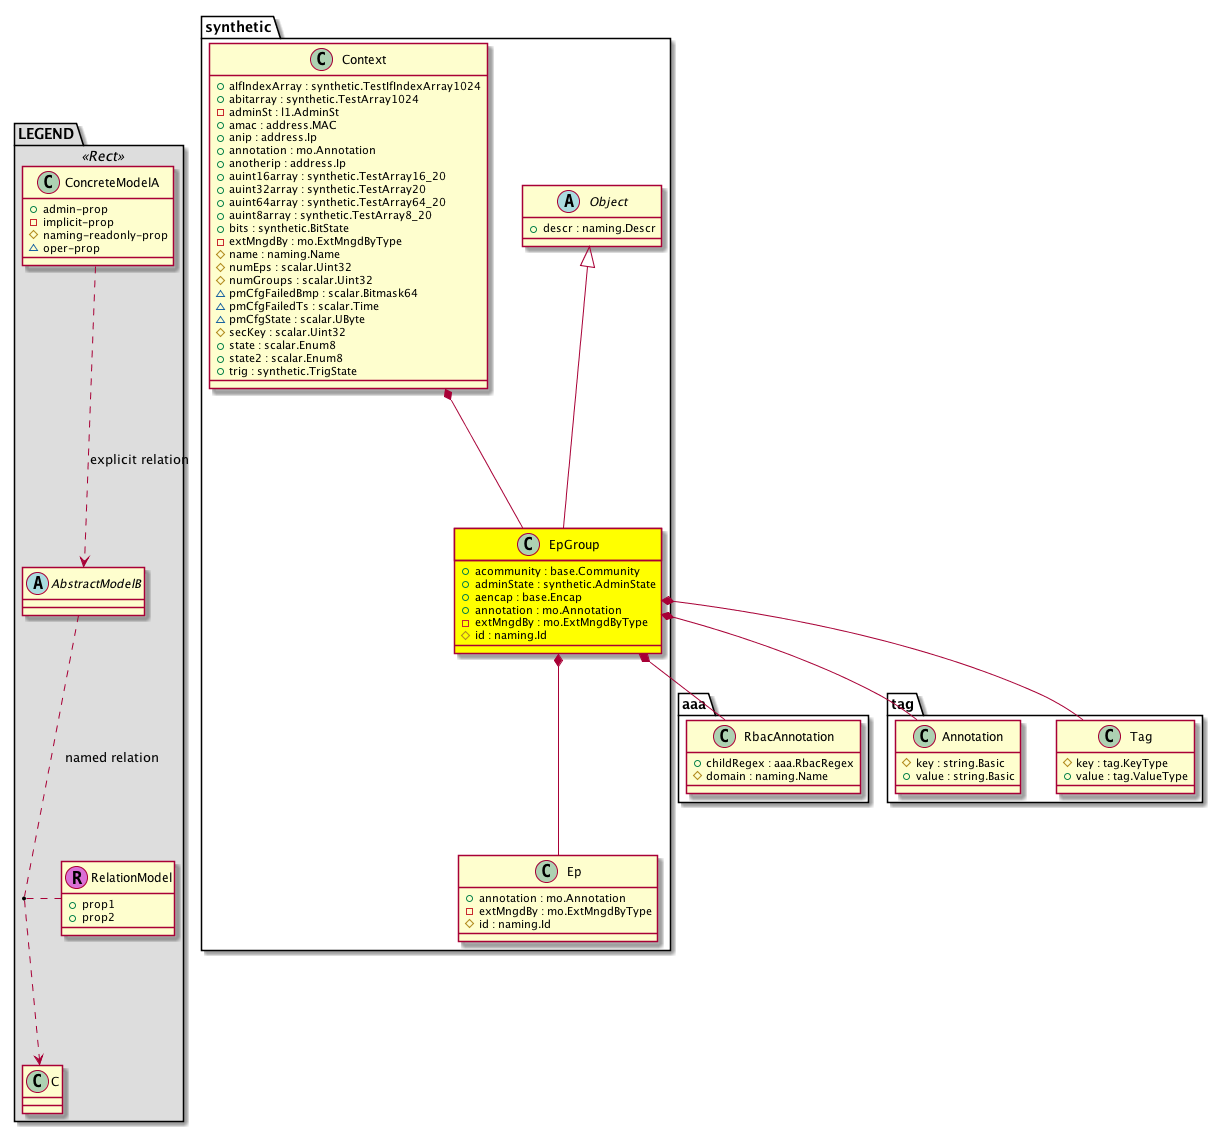Select the EpGroup class 'C' icon

pyautogui.click(x=529, y=545)
